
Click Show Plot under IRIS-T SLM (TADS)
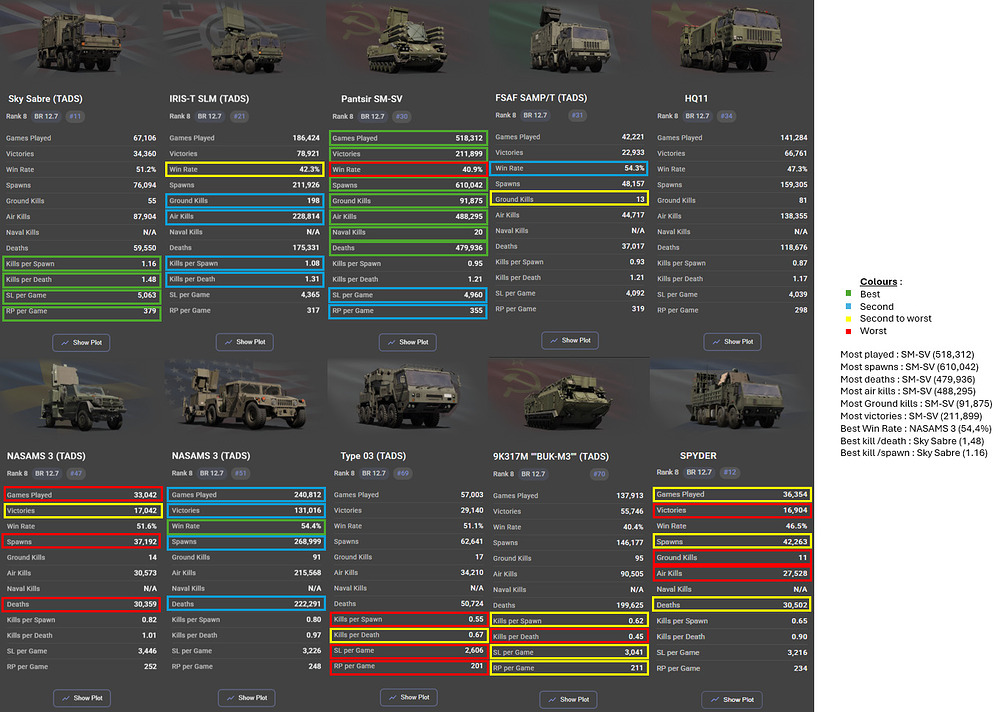(x=244, y=342)
